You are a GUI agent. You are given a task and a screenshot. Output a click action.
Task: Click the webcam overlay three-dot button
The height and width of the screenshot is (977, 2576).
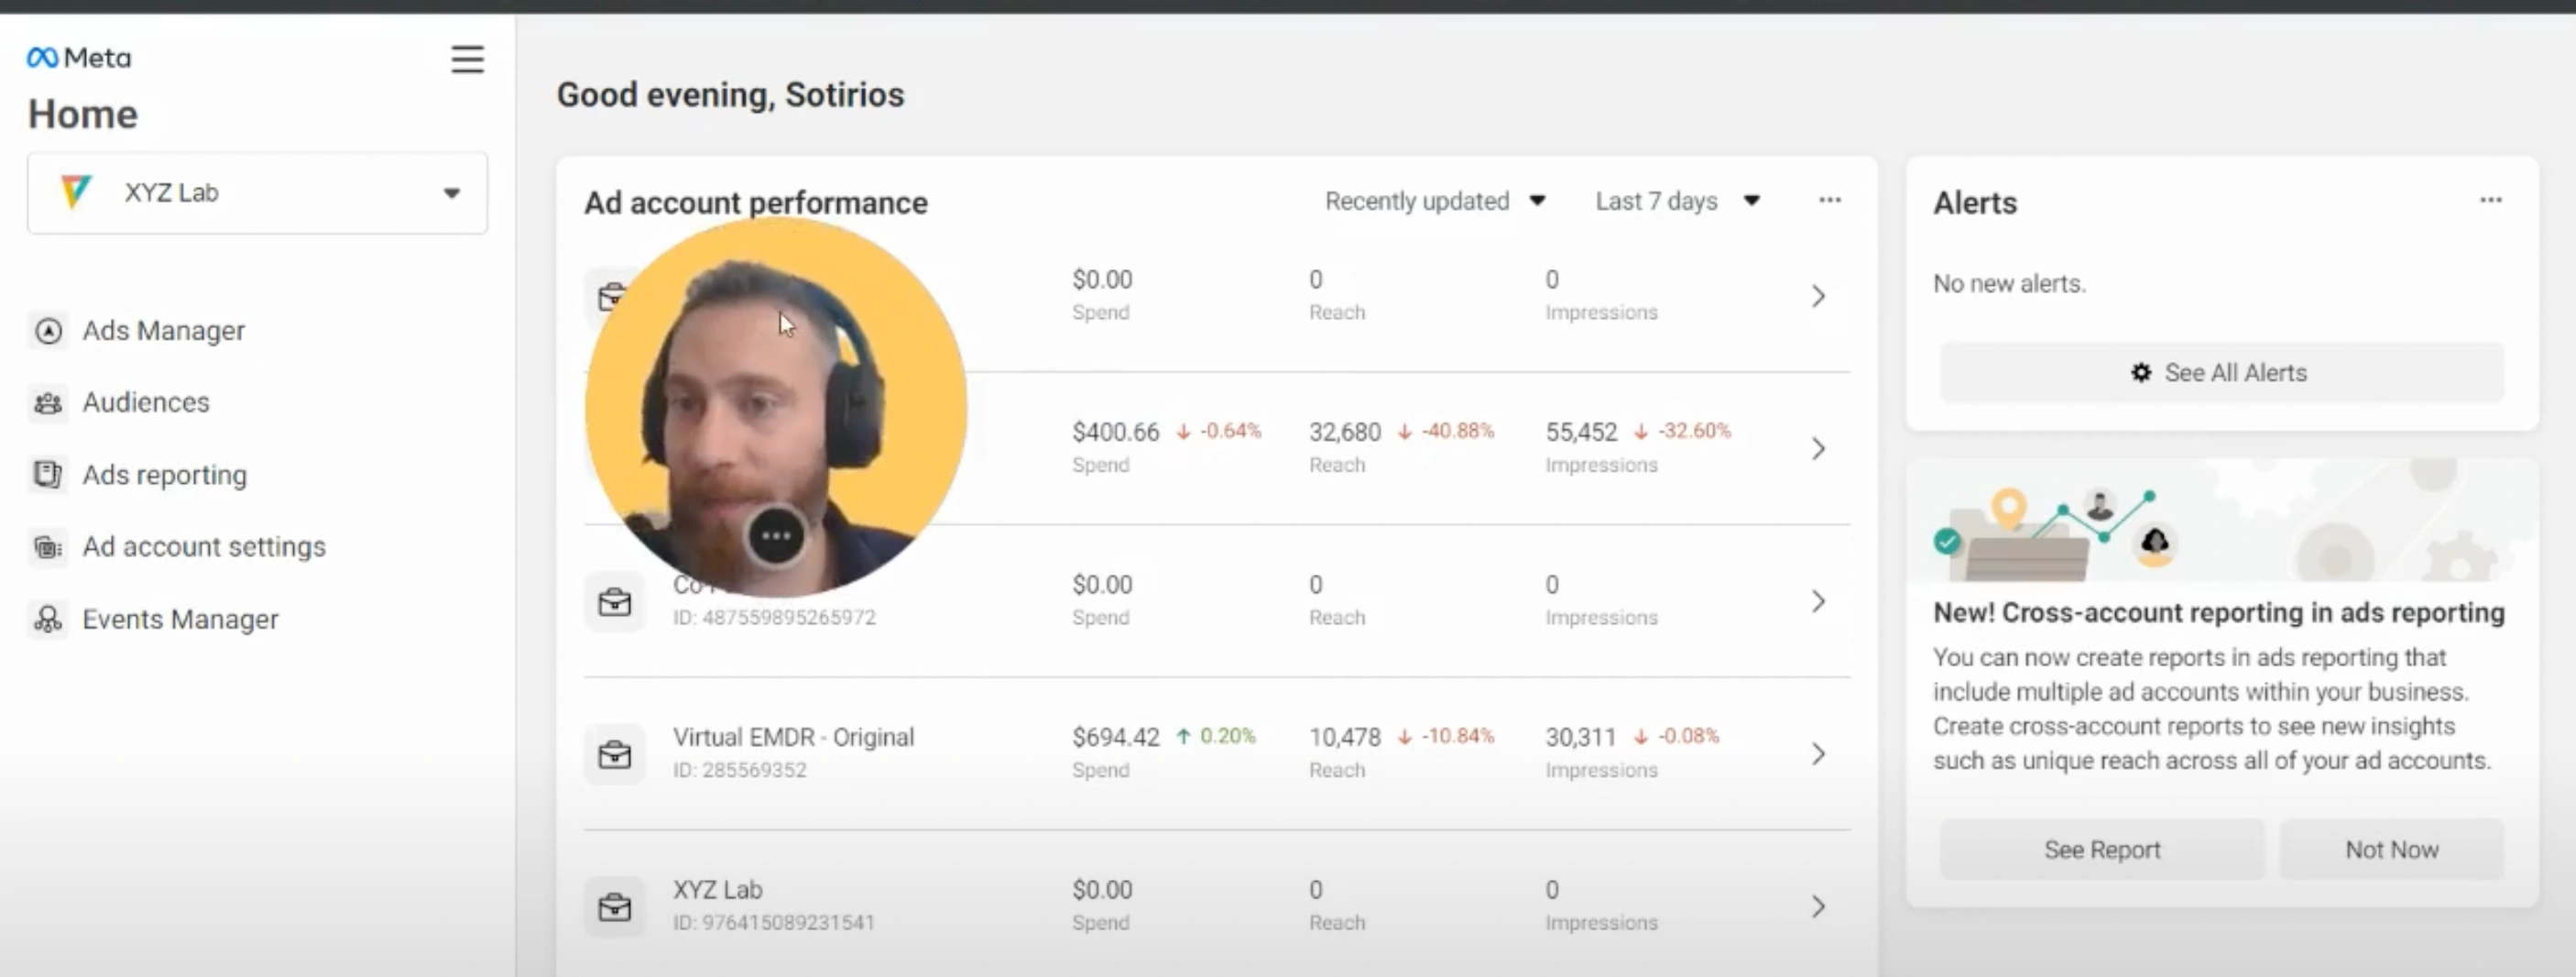776,537
